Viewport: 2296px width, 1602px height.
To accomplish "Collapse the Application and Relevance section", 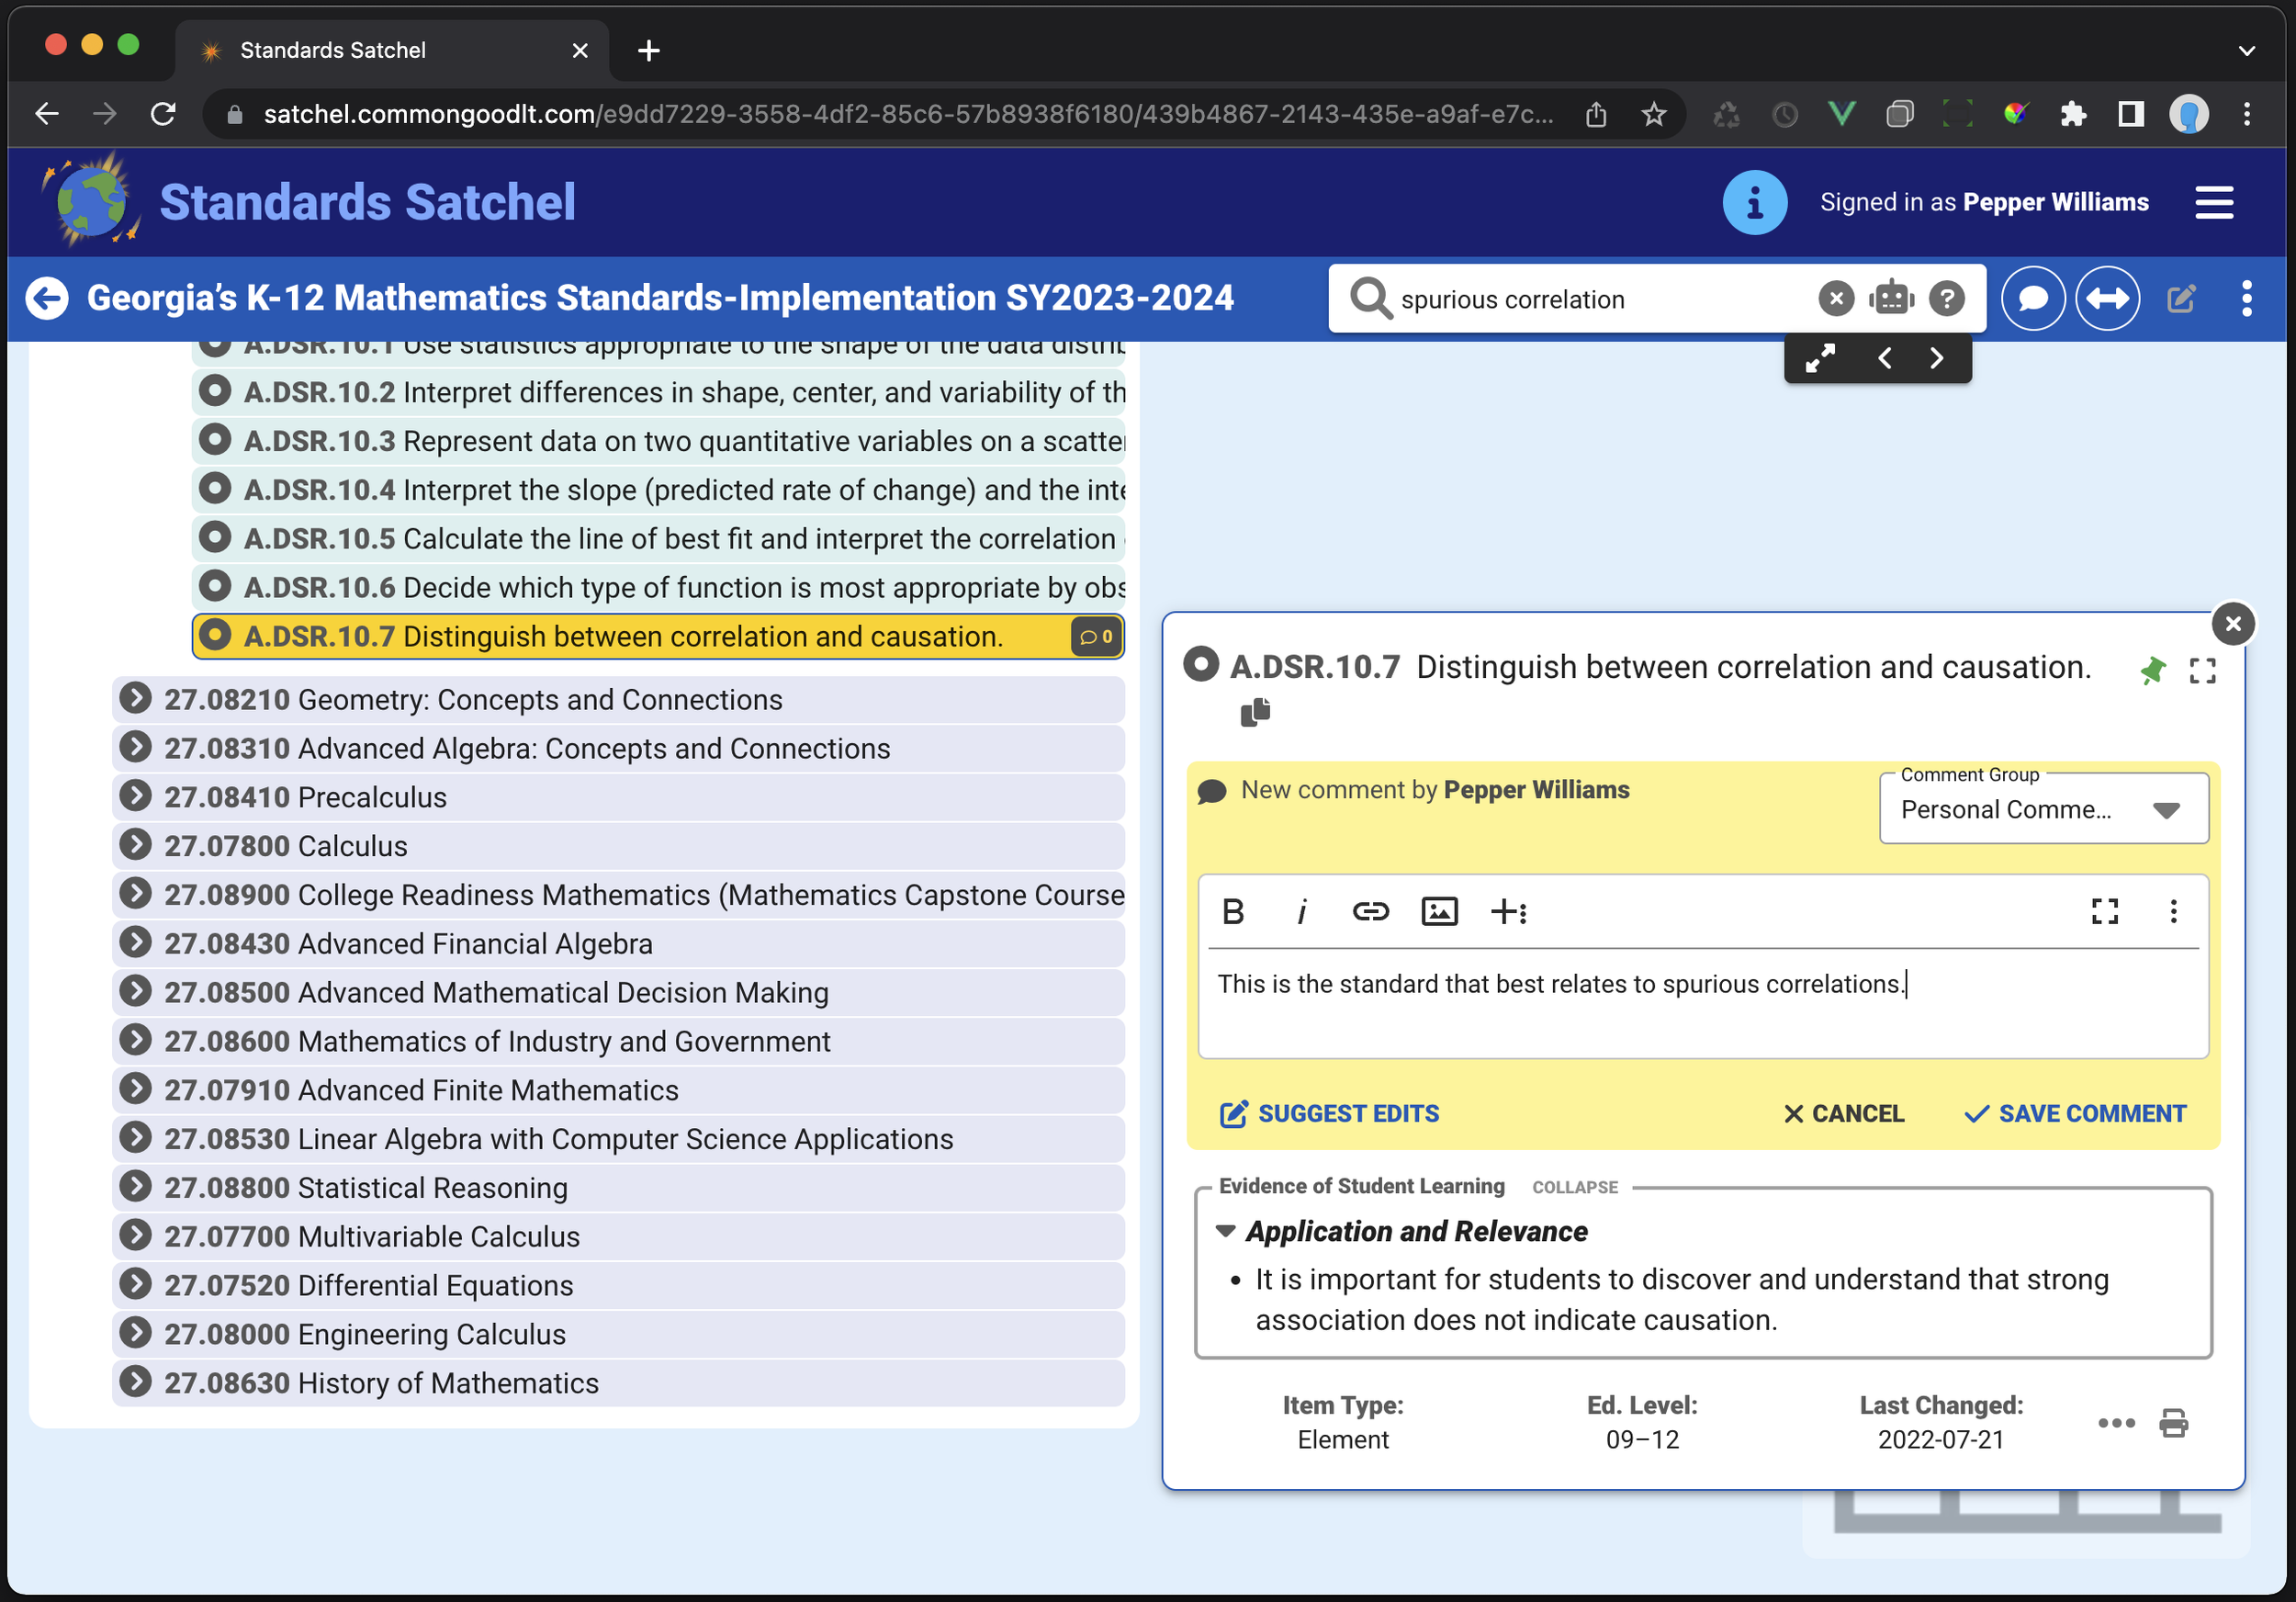I will 1225,1231.
